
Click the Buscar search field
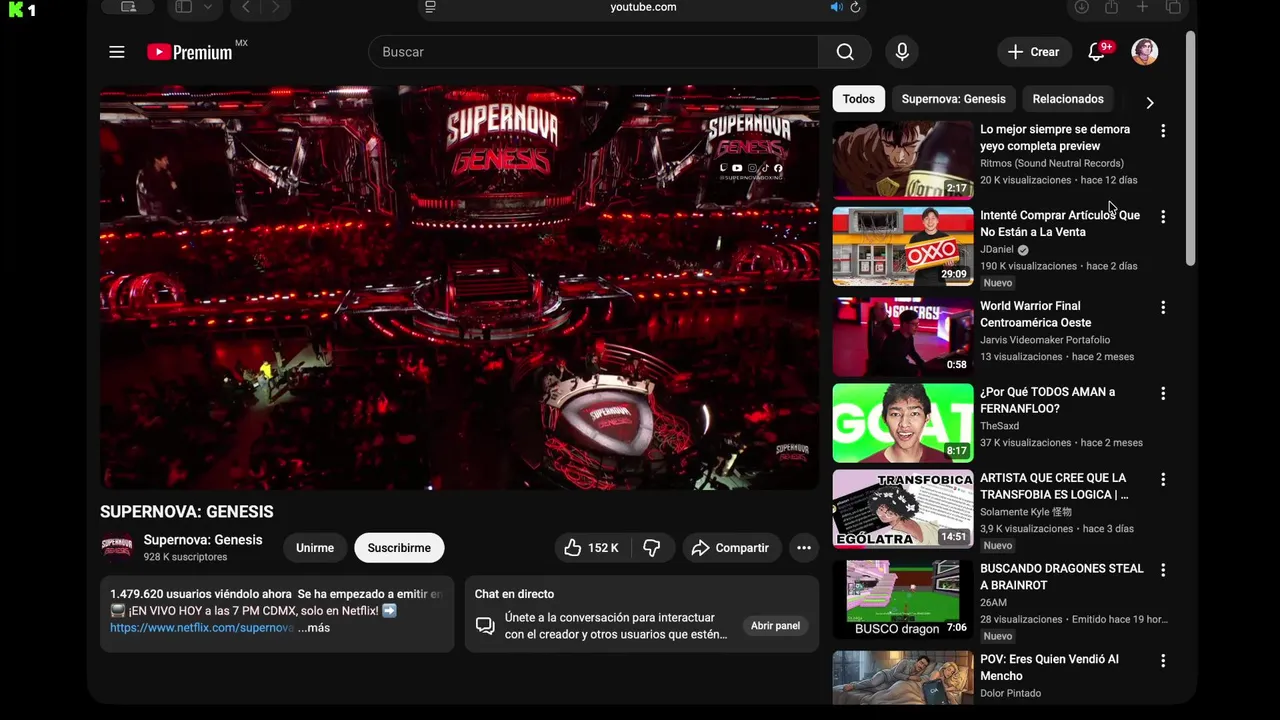pyautogui.click(x=594, y=52)
